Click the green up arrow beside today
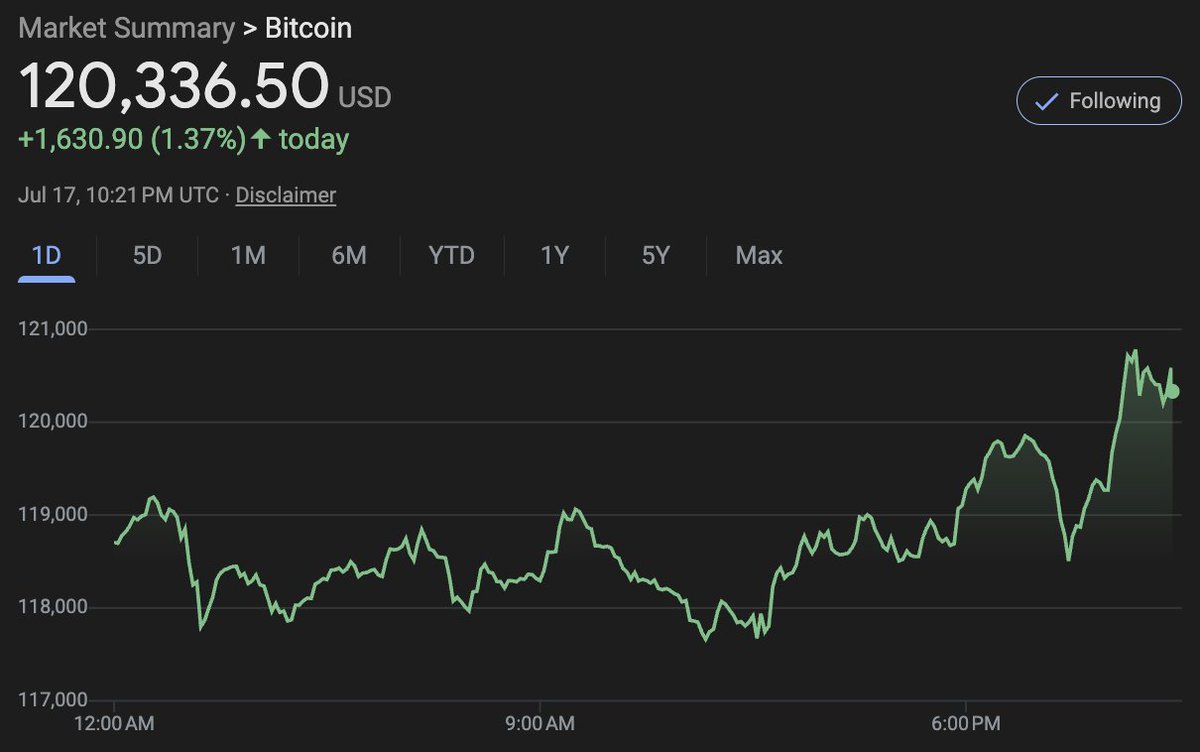The image size is (1200, 752). (261, 139)
